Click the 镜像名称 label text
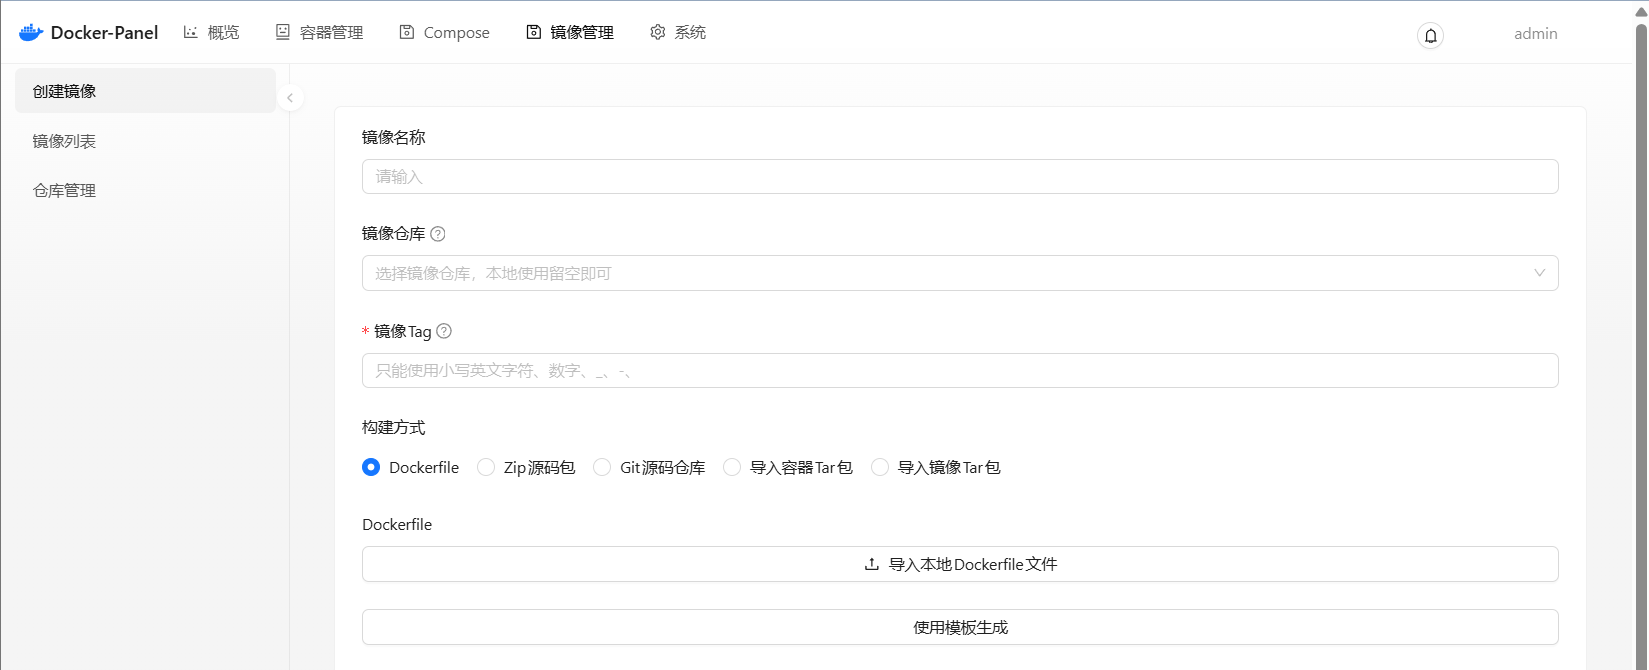 click(394, 138)
